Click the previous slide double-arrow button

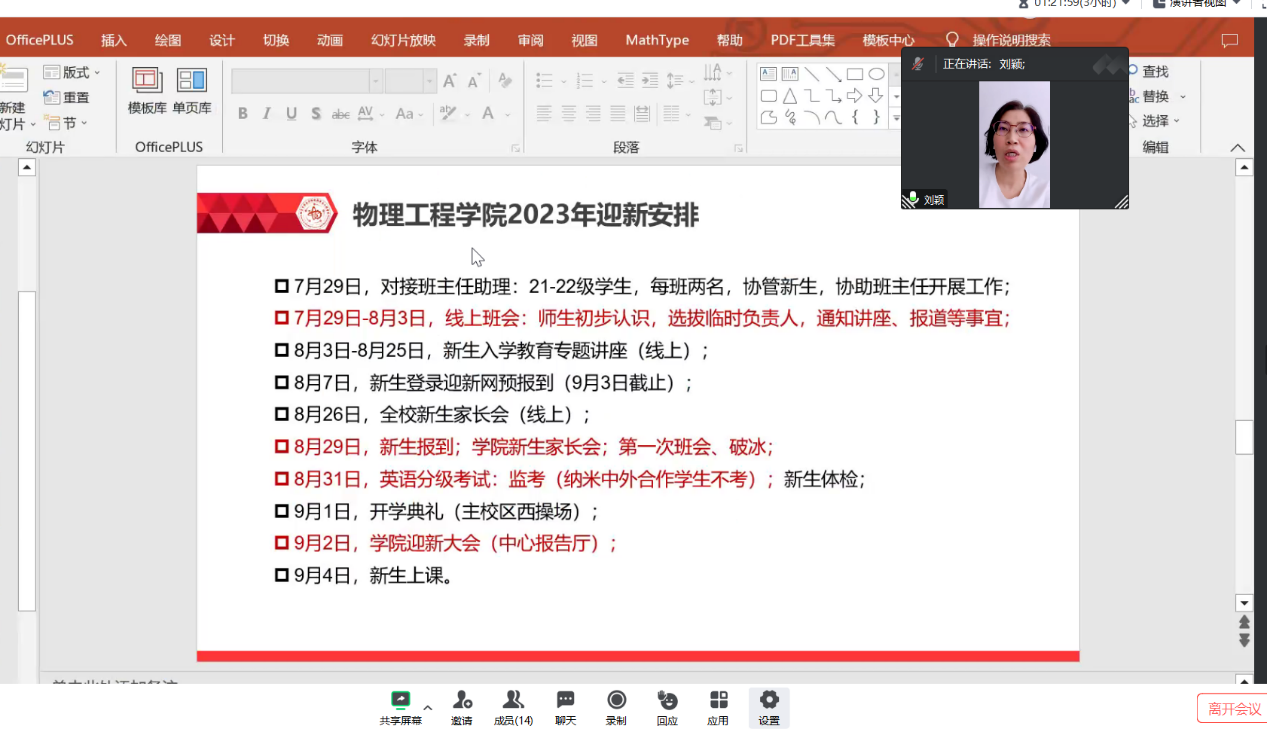[x=1244, y=623]
